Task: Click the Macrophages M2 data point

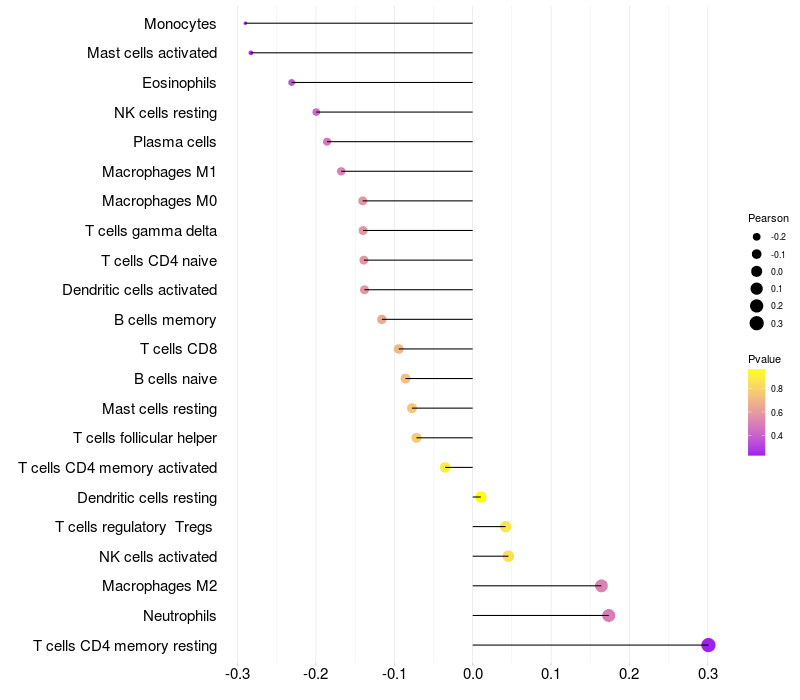Action: point(601,586)
